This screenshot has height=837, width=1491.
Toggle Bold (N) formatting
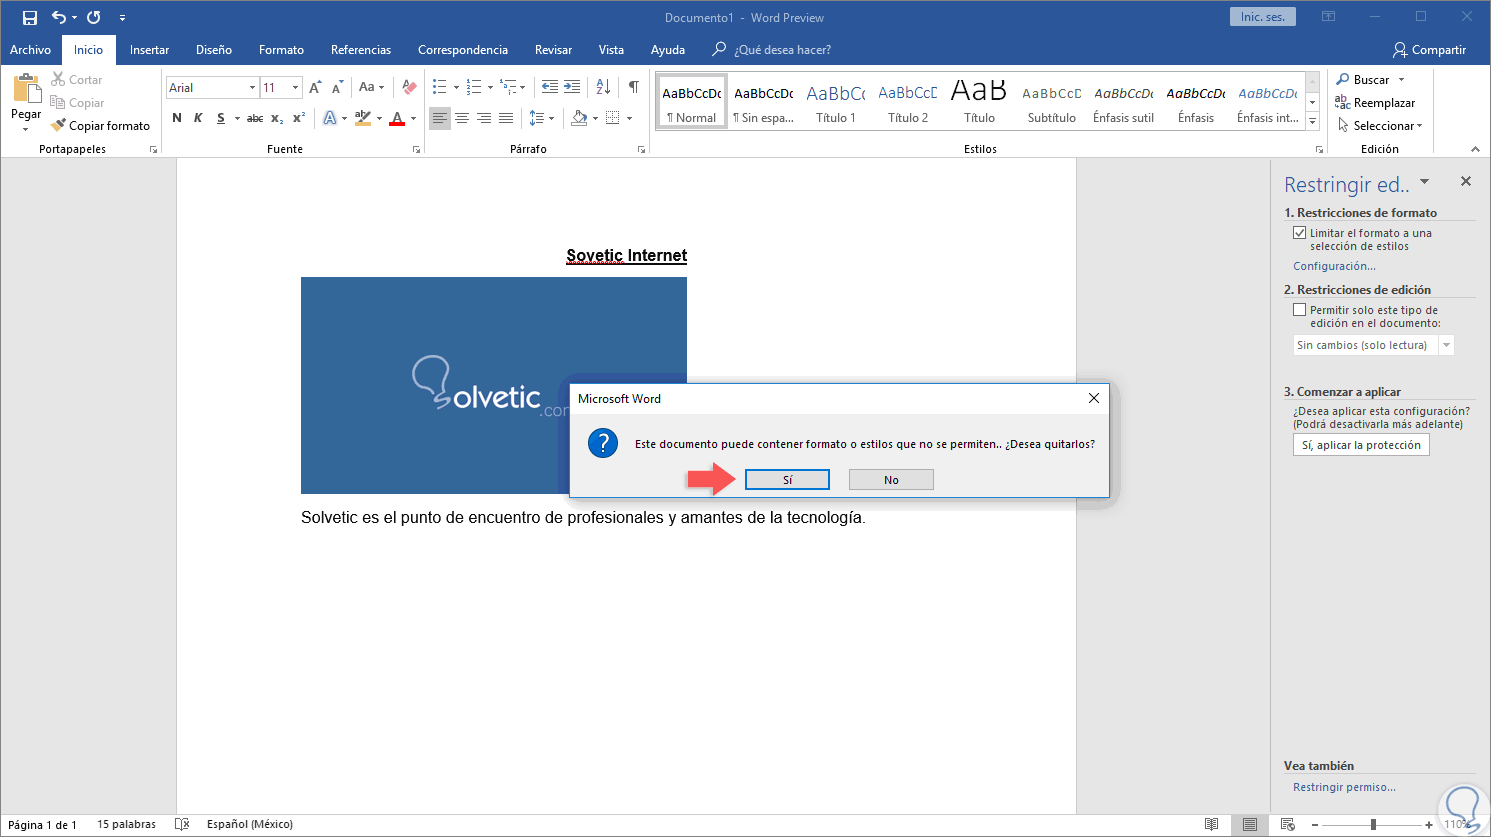click(177, 118)
